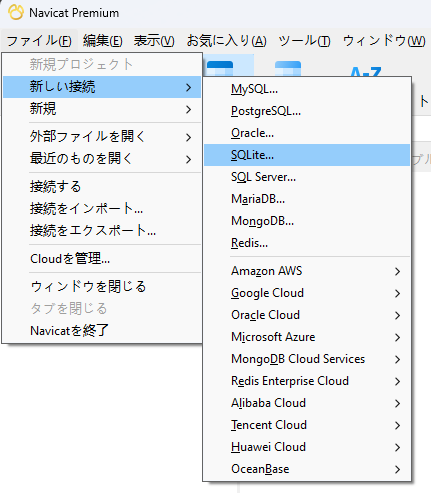The image size is (431, 493).
Task: Open the ツール(T) menu
Action: (304, 41)
